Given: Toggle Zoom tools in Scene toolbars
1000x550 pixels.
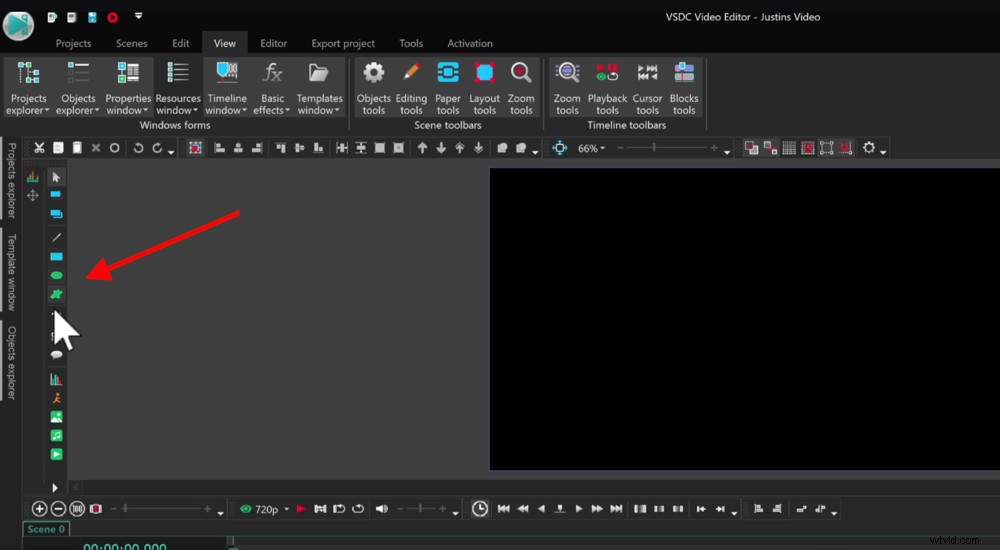Looking at the screenshot, I should tap(521, 87).
